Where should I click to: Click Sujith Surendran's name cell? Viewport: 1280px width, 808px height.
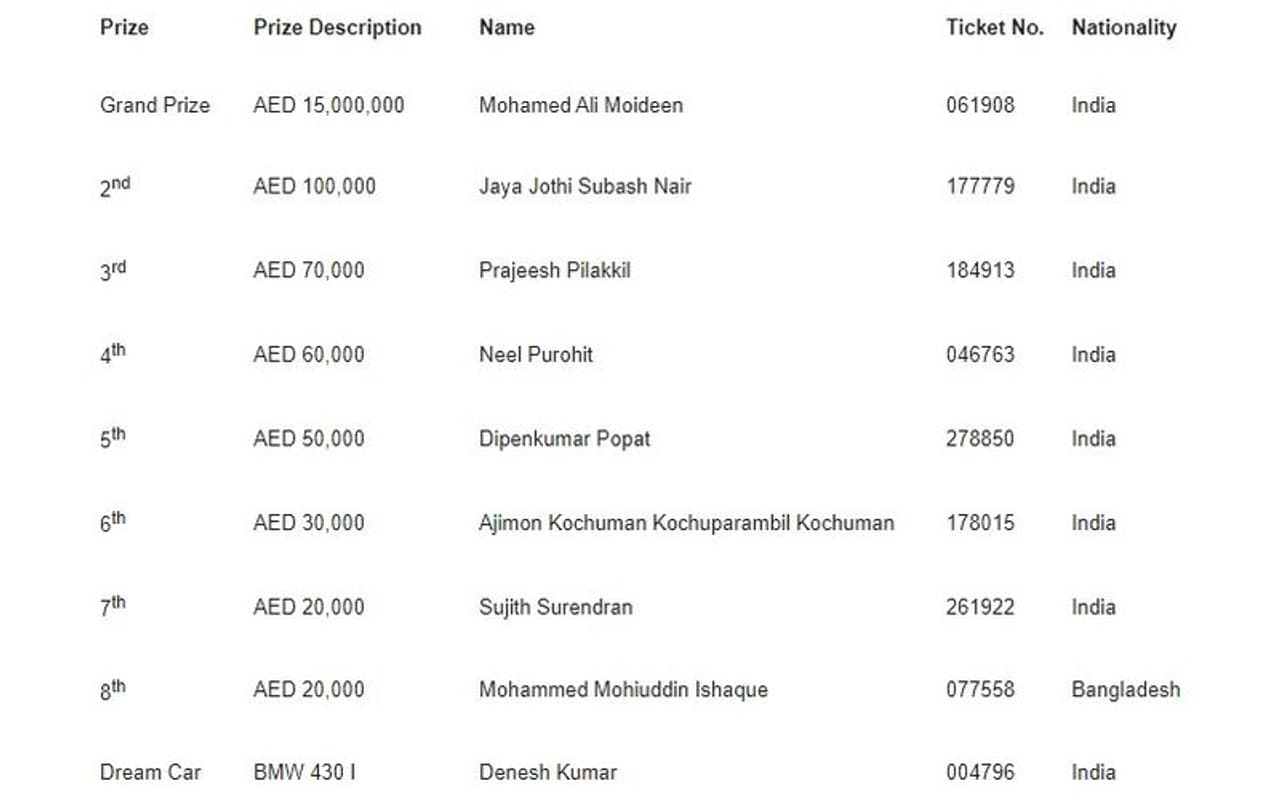click(555, 607)
